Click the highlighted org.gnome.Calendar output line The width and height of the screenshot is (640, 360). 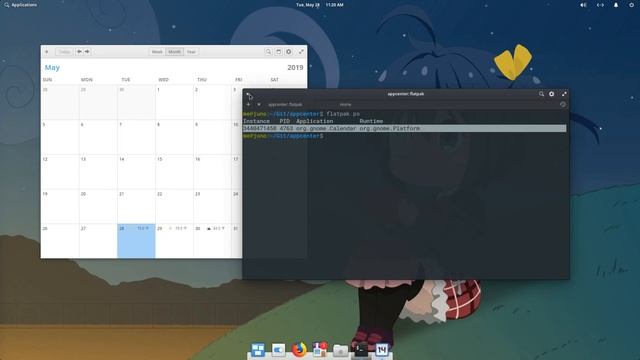(404, 129)
